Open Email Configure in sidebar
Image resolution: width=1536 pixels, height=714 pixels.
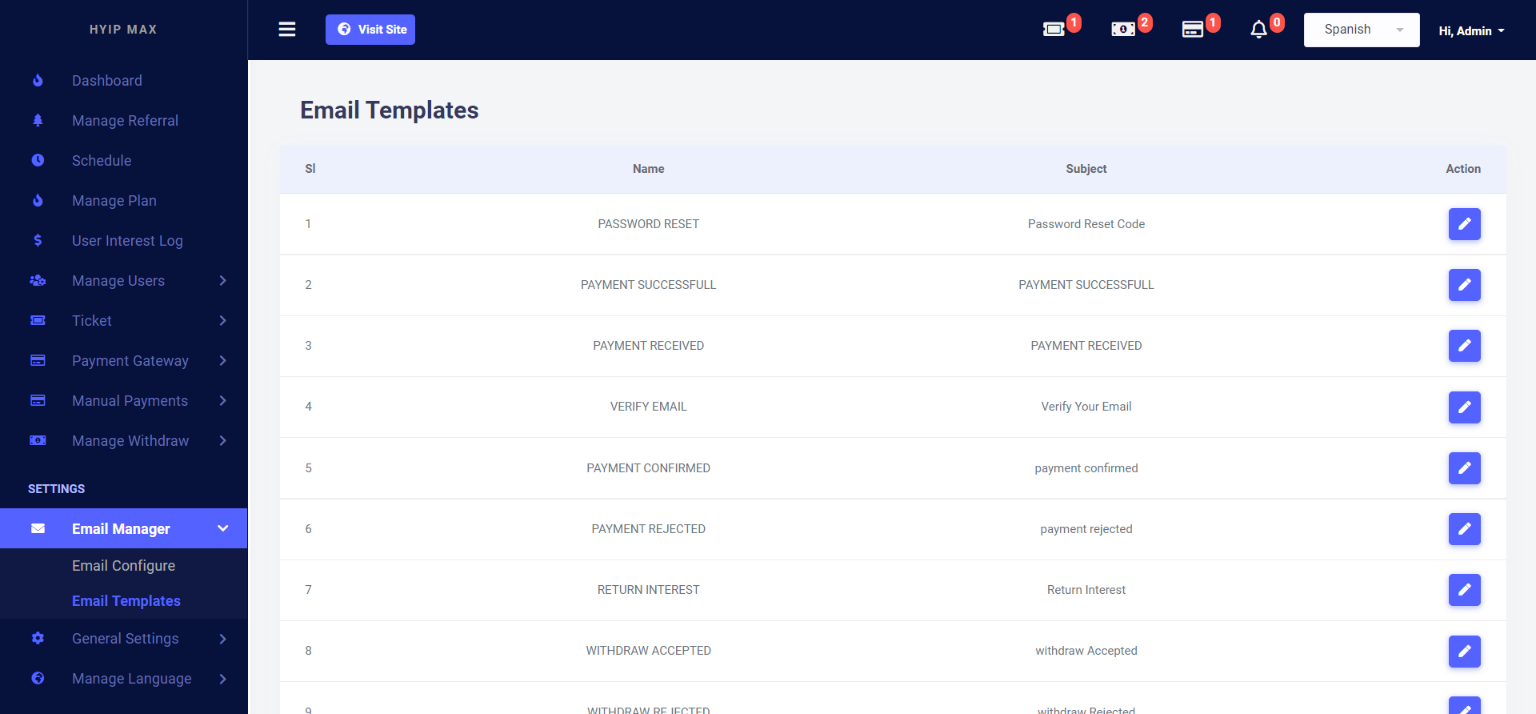pos(123,566)
